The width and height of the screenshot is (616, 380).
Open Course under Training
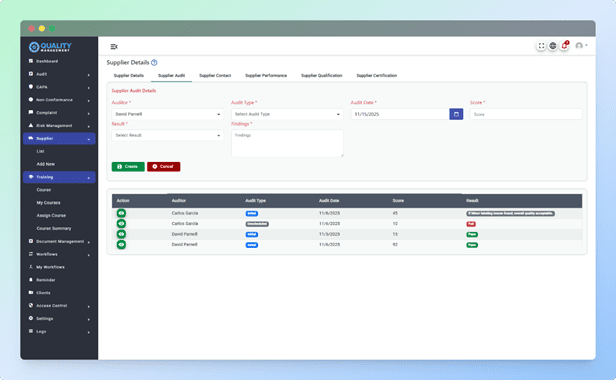[x=44, y=190]
